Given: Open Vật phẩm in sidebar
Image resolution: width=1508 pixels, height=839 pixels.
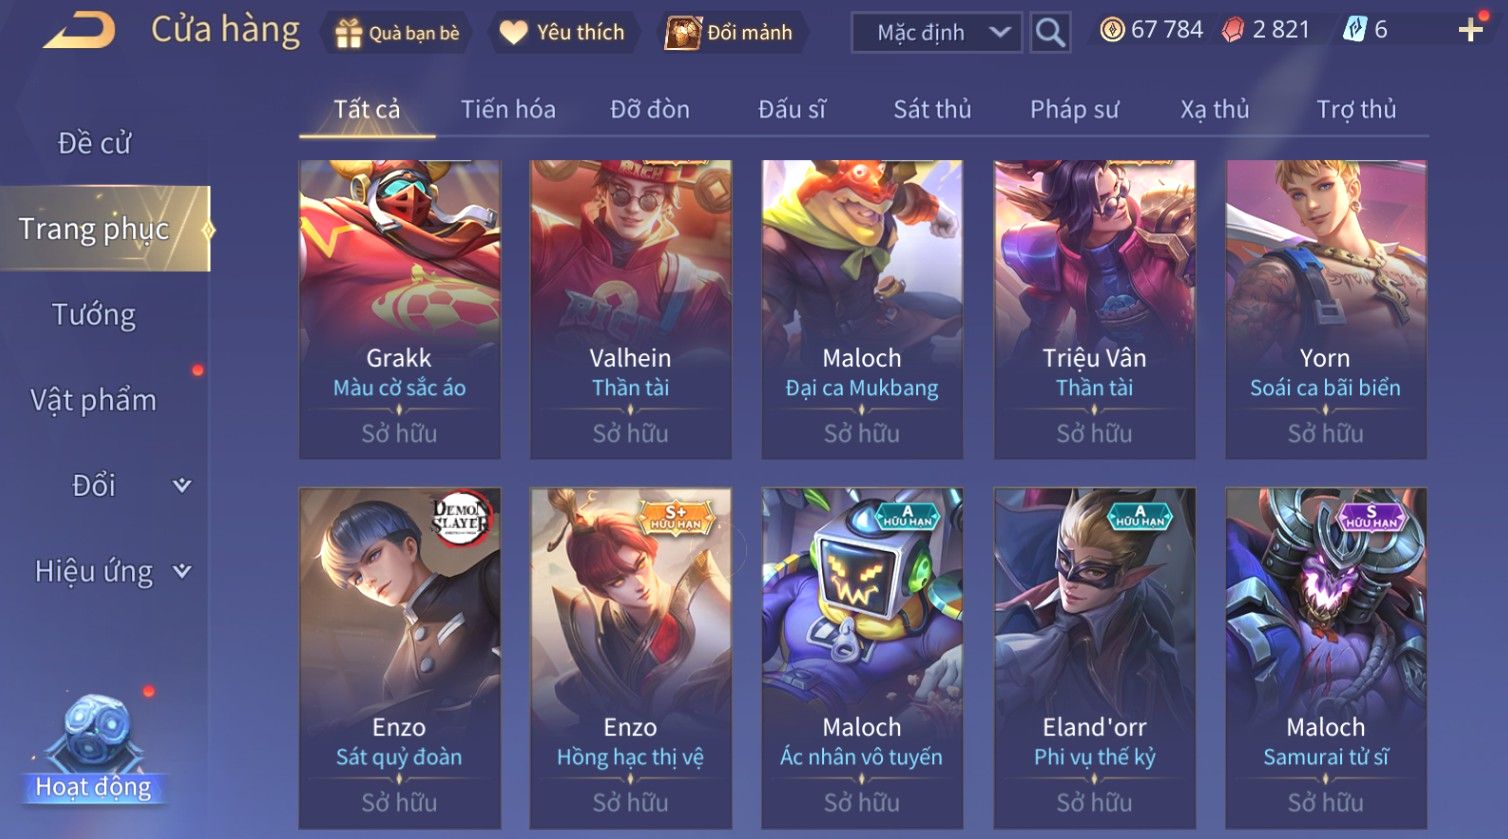Looking at the screenshot, I should point(94,401).
